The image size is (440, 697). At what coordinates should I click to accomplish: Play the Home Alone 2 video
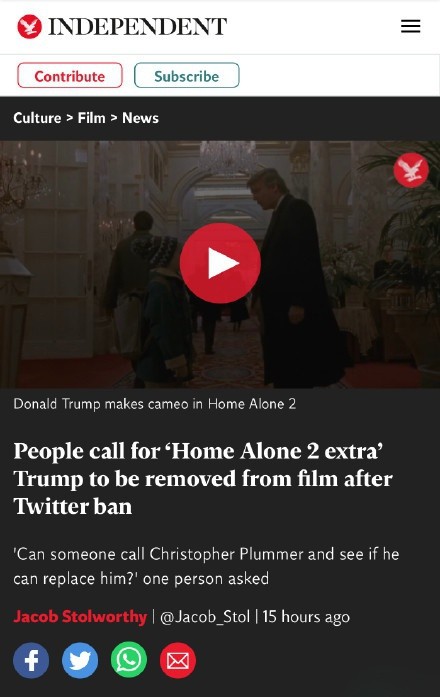pos(220,263)
